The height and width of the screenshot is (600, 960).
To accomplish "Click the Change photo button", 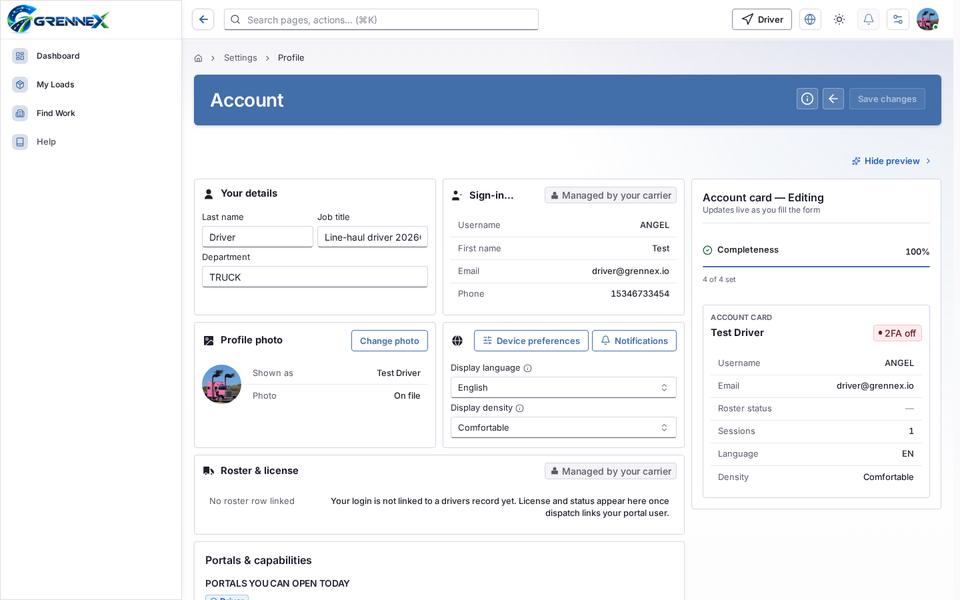I will (x=389, y=341).
